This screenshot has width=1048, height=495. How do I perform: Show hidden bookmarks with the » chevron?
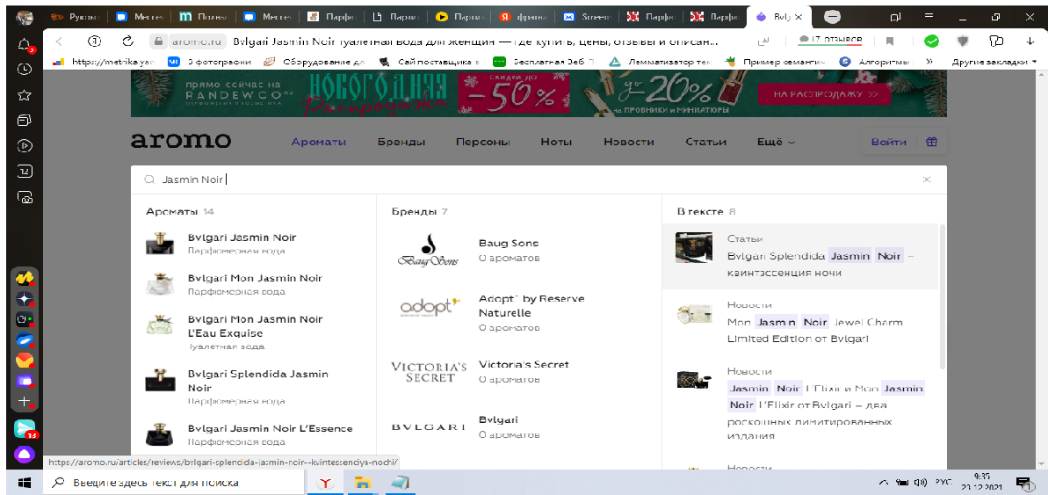pyautogui.click(x=929, y=61)
